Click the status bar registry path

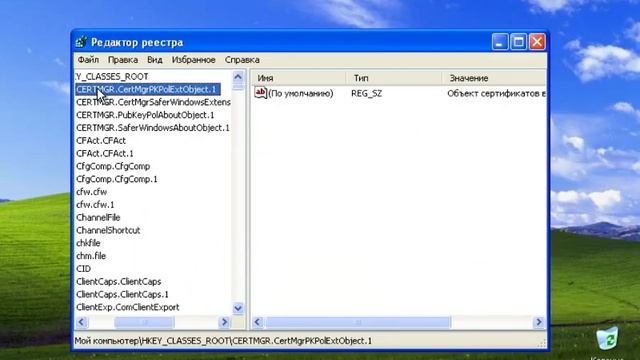point(223,341)
